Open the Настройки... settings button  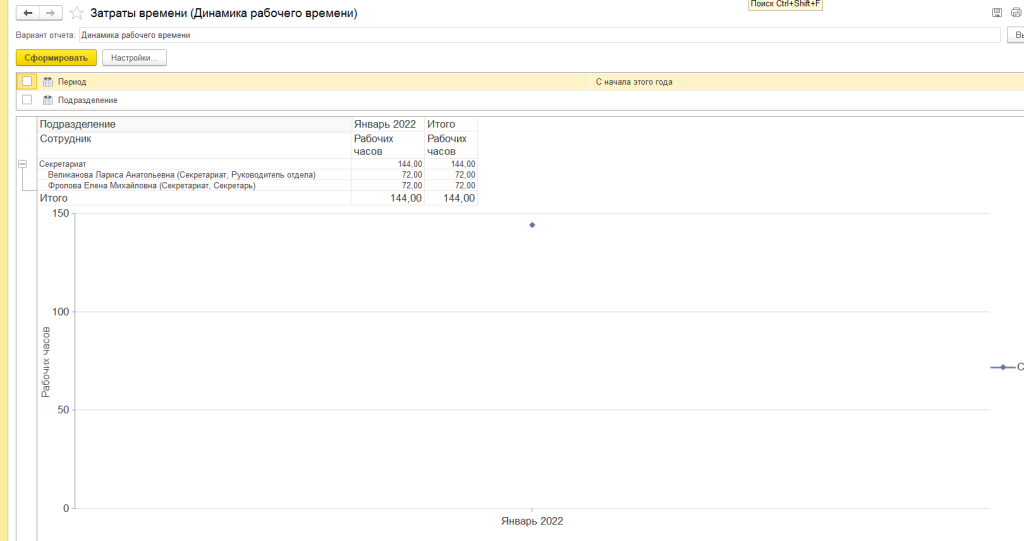(x=134, y=58)
